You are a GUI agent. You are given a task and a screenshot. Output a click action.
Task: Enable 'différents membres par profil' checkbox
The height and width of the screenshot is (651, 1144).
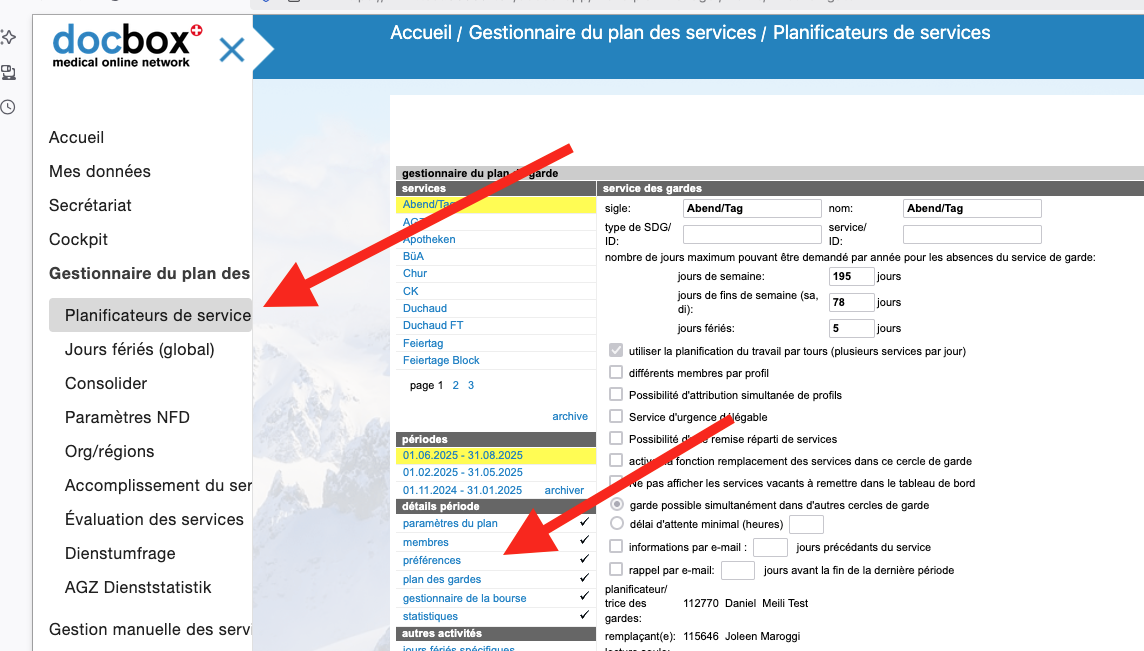(616, 373)
